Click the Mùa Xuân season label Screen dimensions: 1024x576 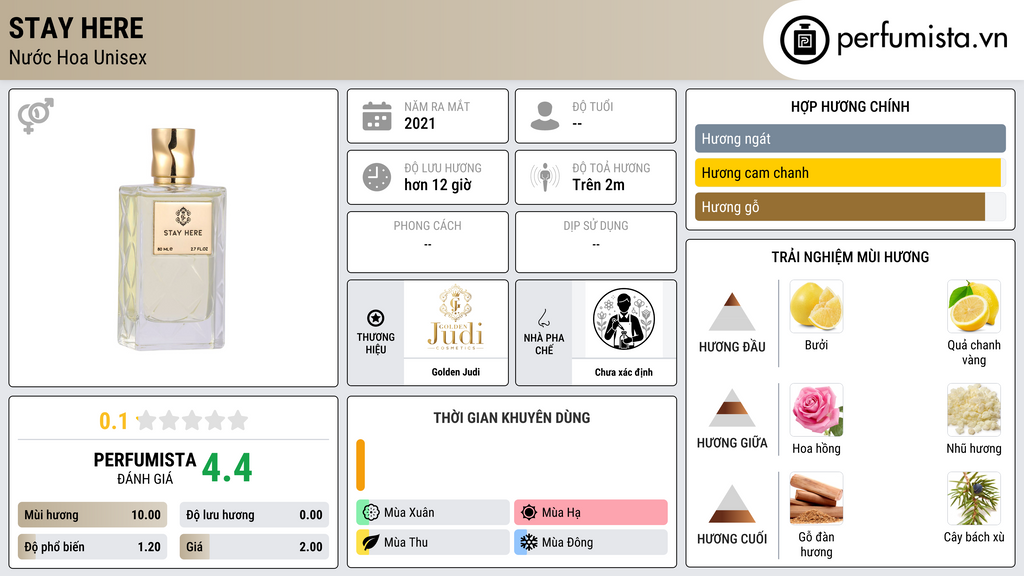pyautogui.click(x=409, y=513)
